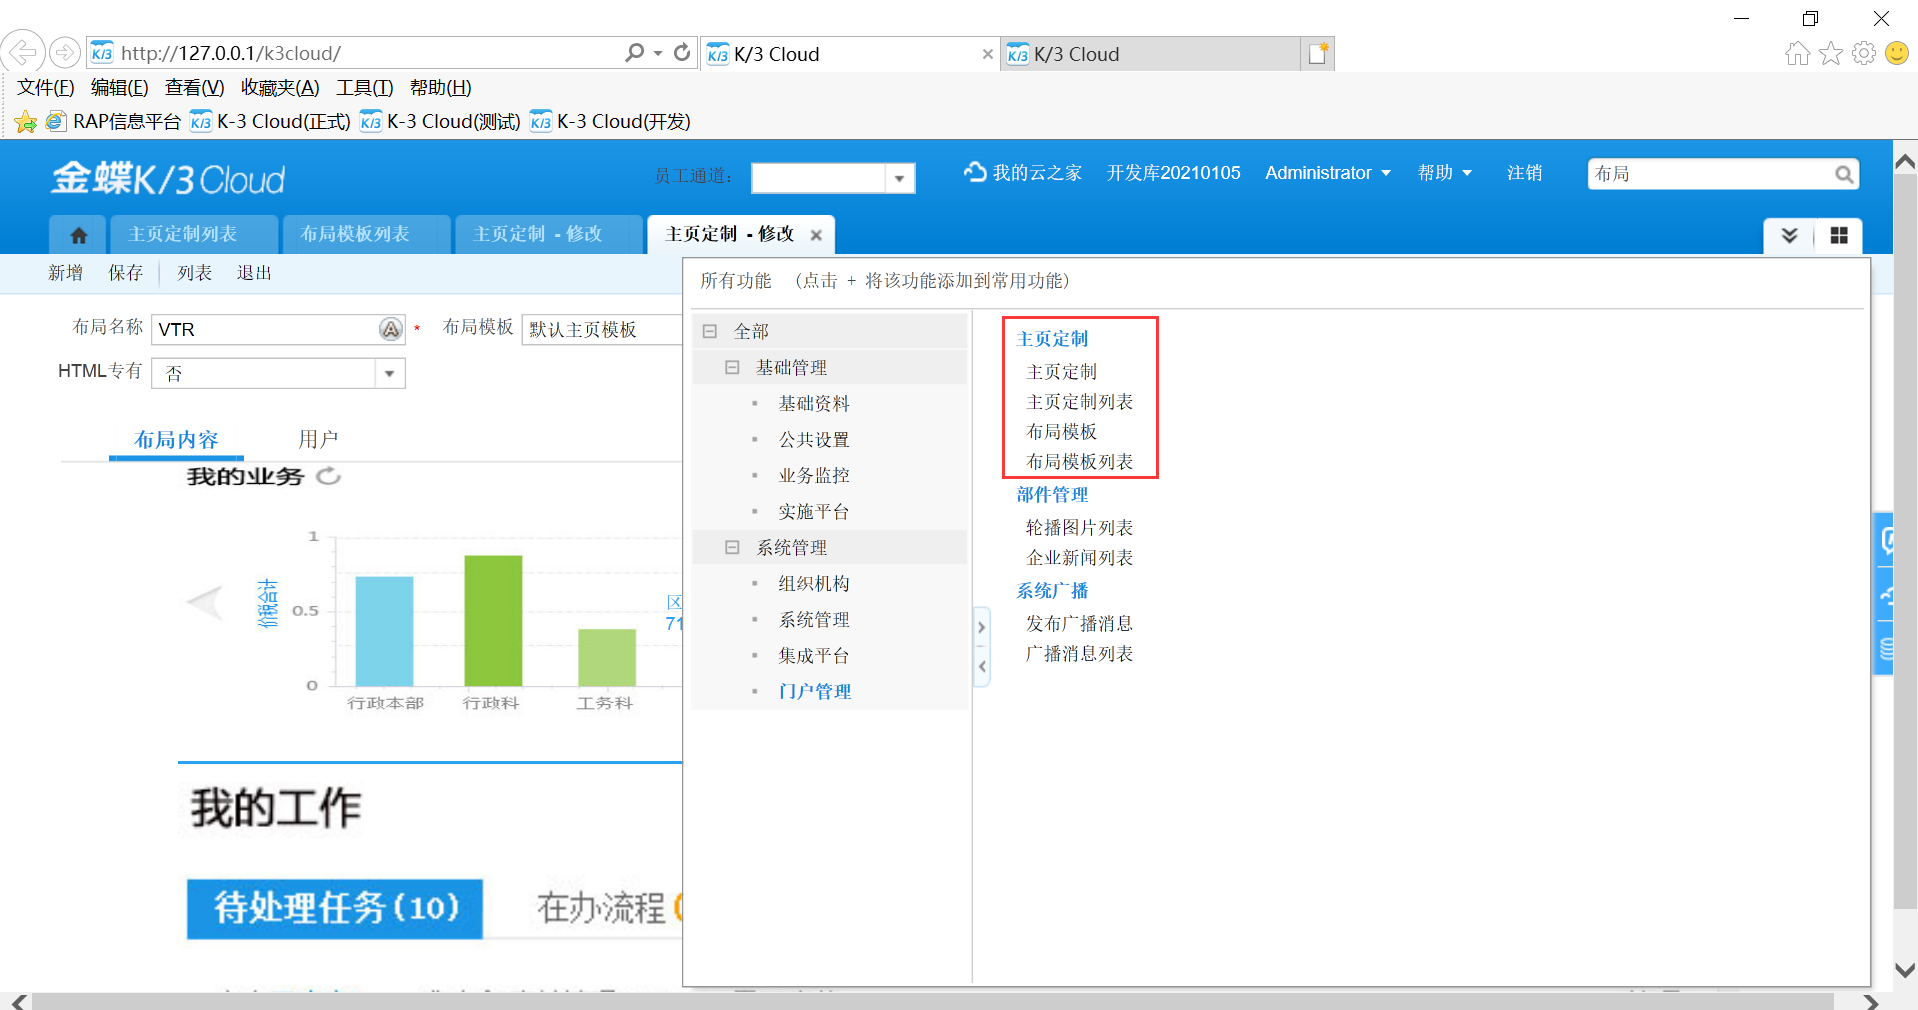Open the browser settings gear

[x=1864, y=53]
